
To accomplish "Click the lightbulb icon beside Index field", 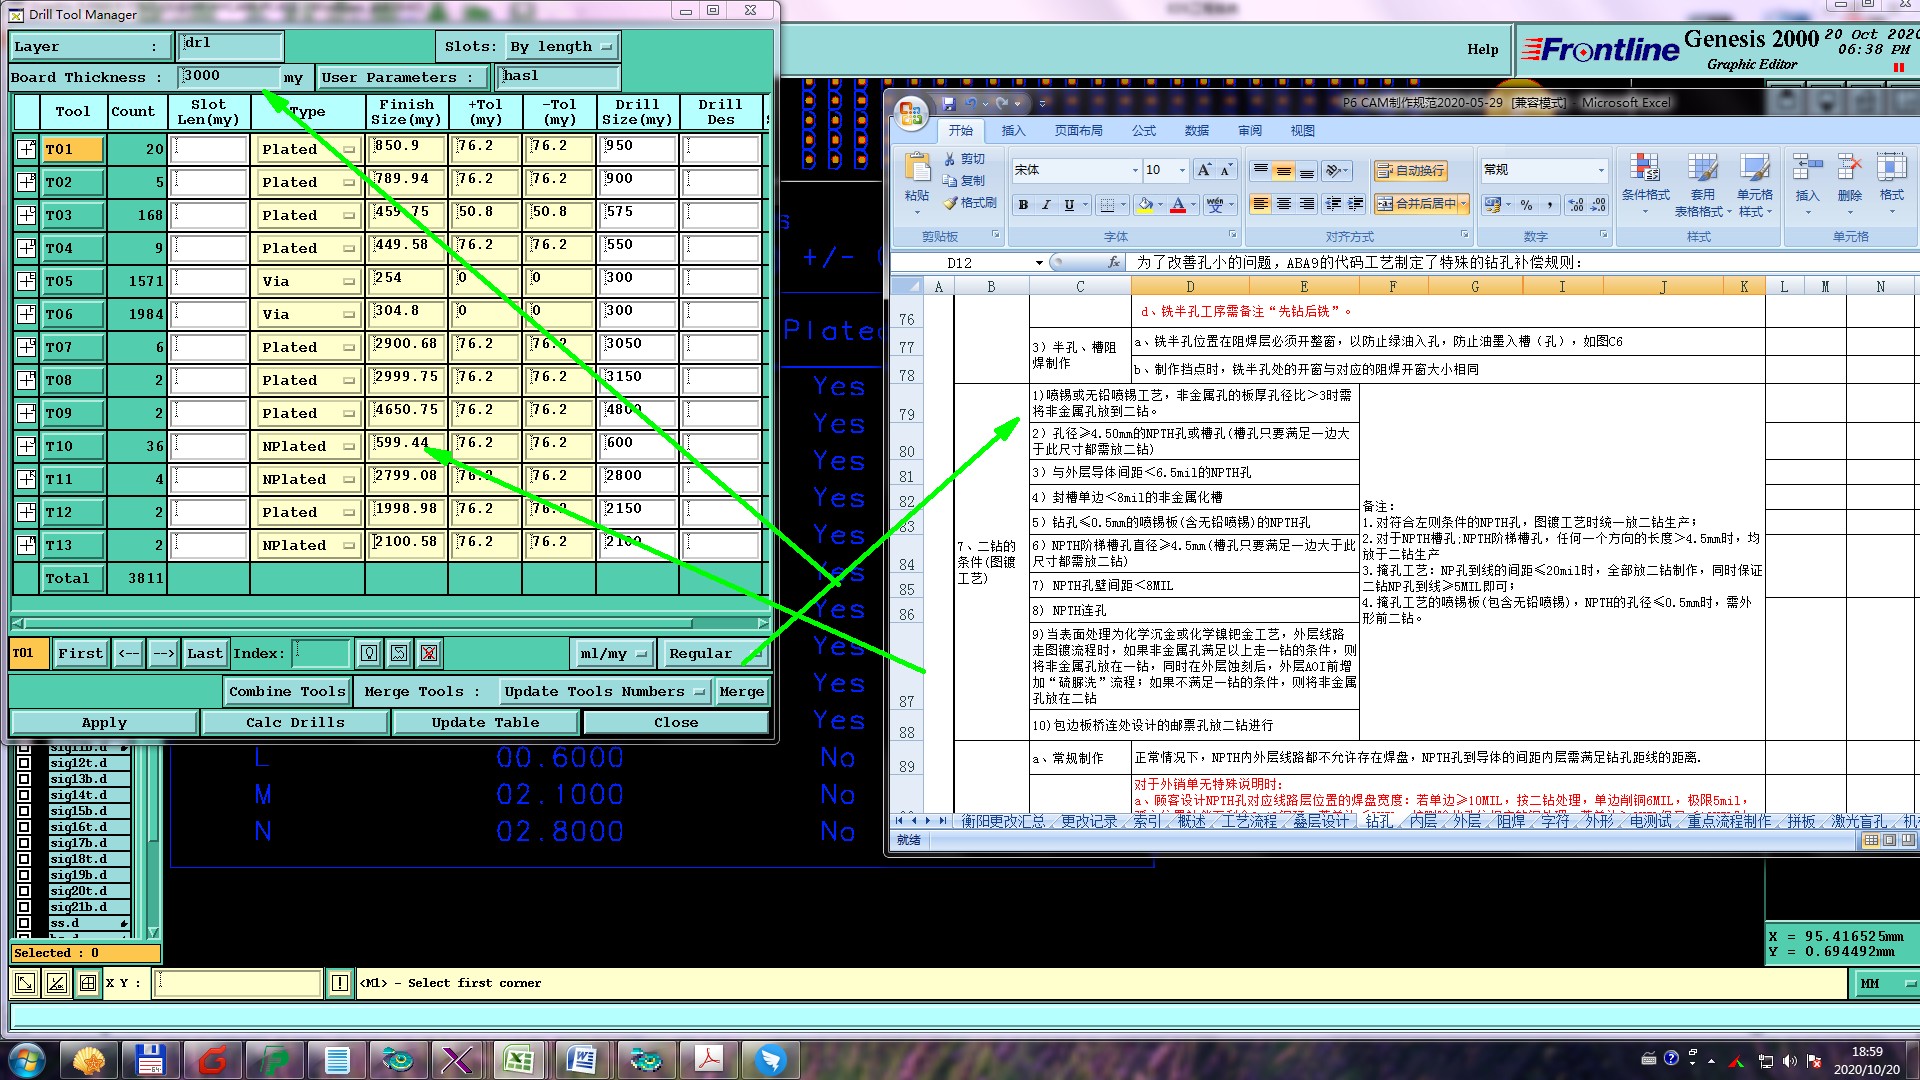I will pos(369,653).
